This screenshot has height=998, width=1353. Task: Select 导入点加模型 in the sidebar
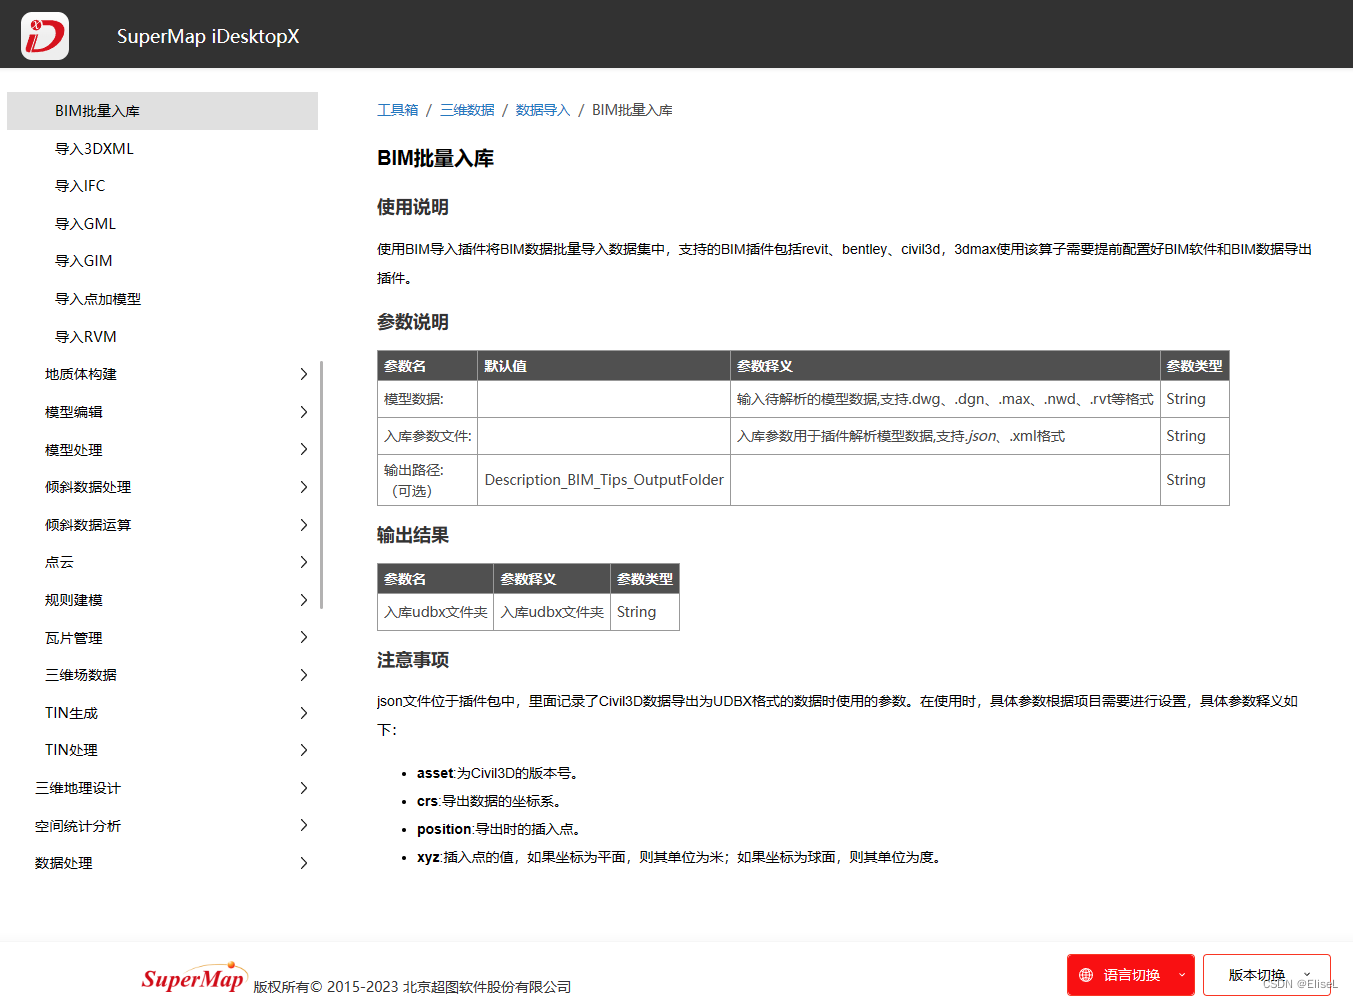point(100,298)
